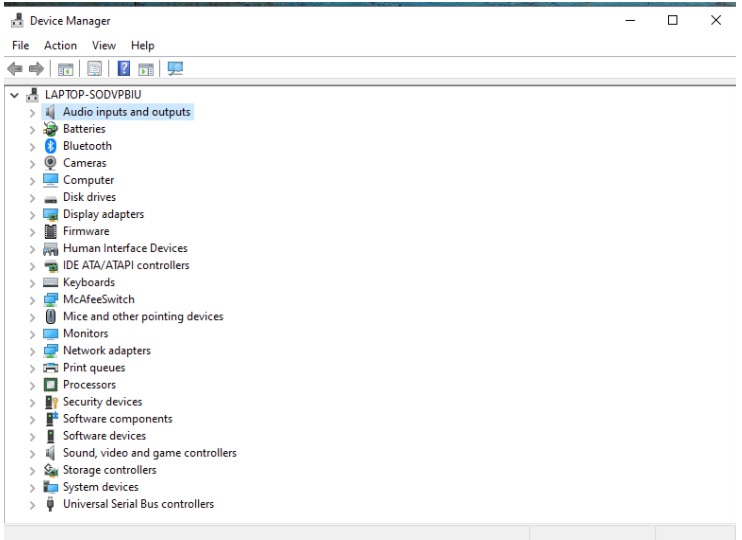742x540 pixels.
Task: Select the Software devices label
Action: tap(105, 436)
